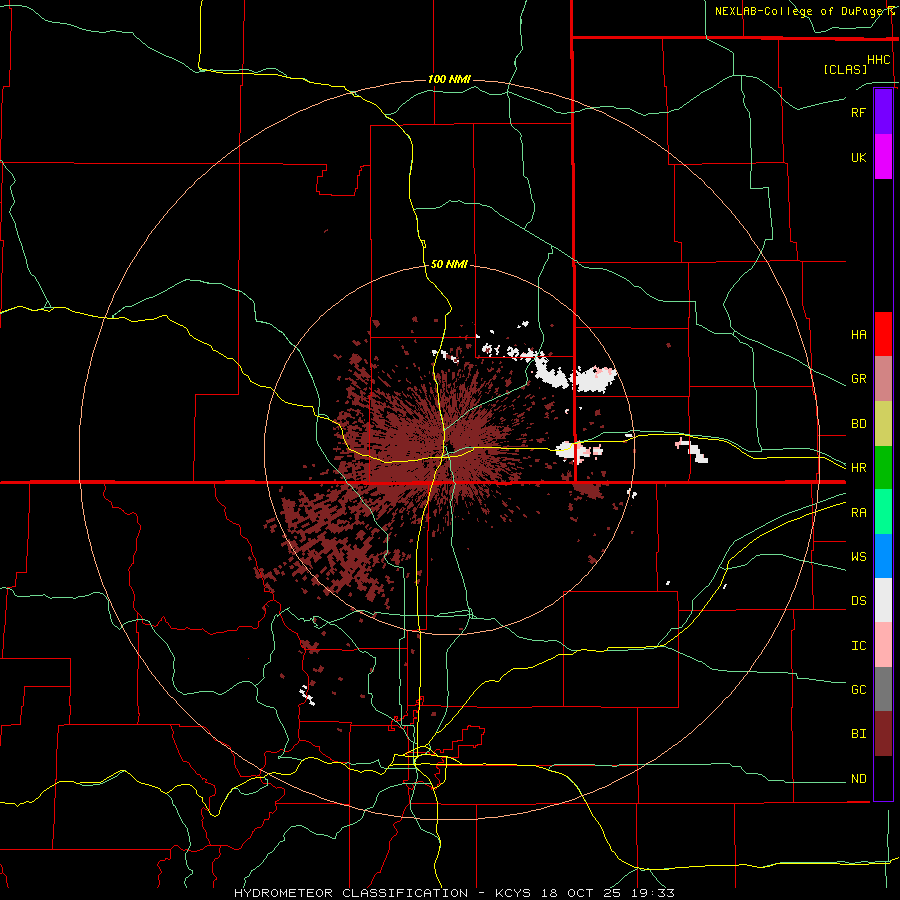
Task: Click the HR green legend swatch
Action: 883,467
